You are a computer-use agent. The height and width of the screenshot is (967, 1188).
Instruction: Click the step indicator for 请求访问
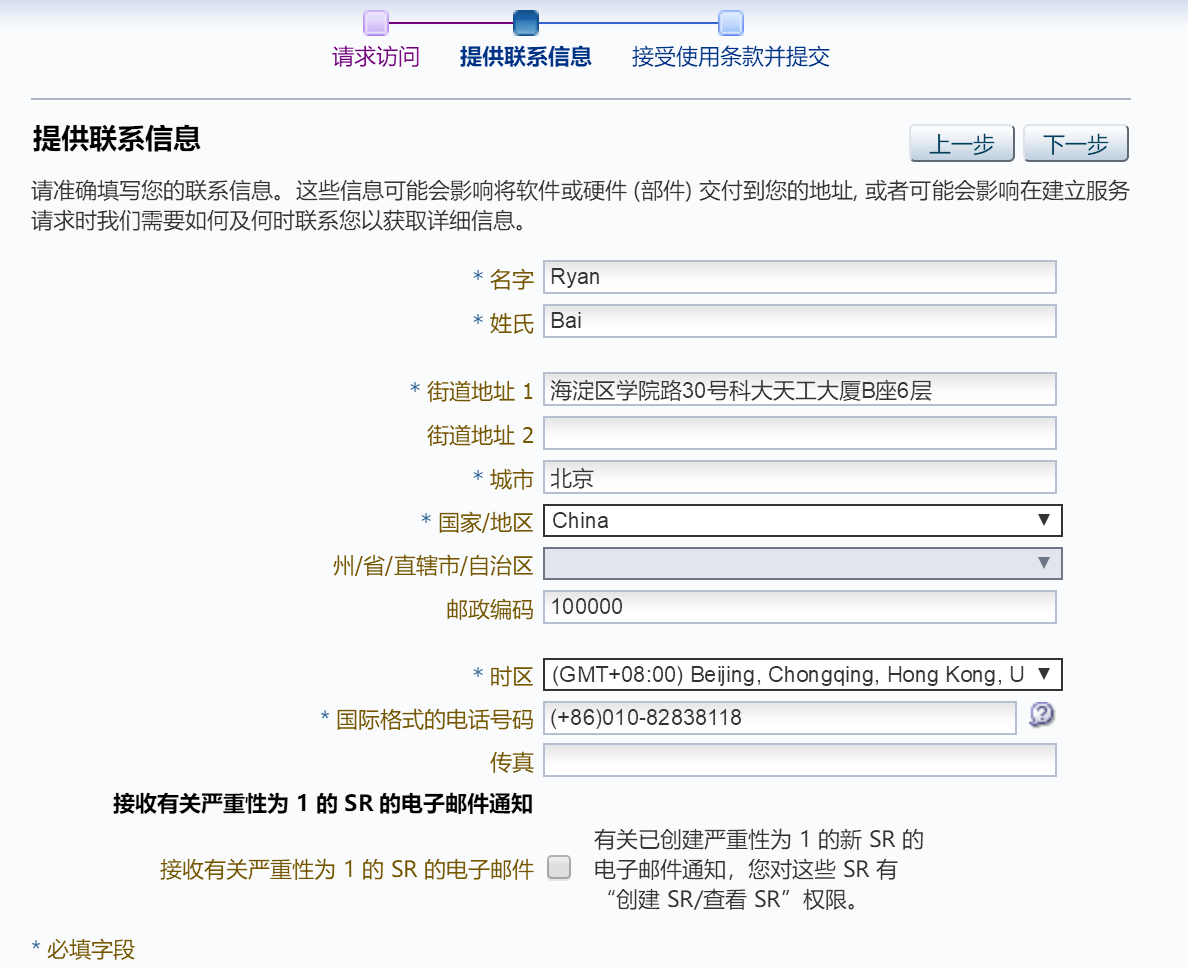point(375,22)
